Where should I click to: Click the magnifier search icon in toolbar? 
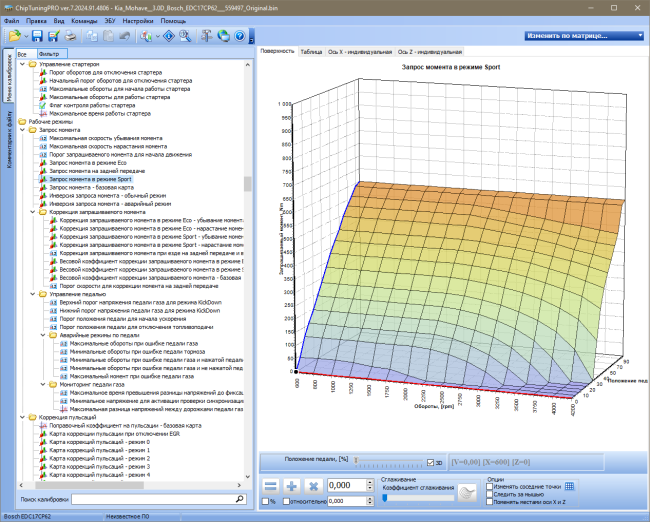coord(185,36)
